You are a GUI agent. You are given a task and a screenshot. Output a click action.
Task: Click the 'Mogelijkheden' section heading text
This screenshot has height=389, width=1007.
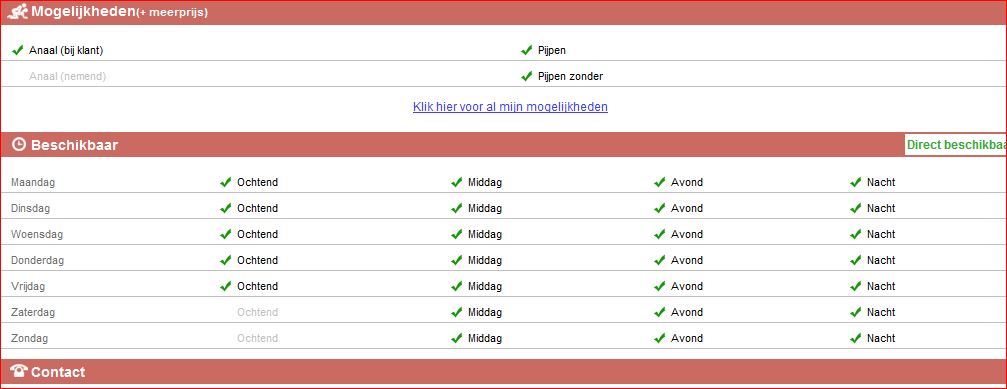pos(83,11)
